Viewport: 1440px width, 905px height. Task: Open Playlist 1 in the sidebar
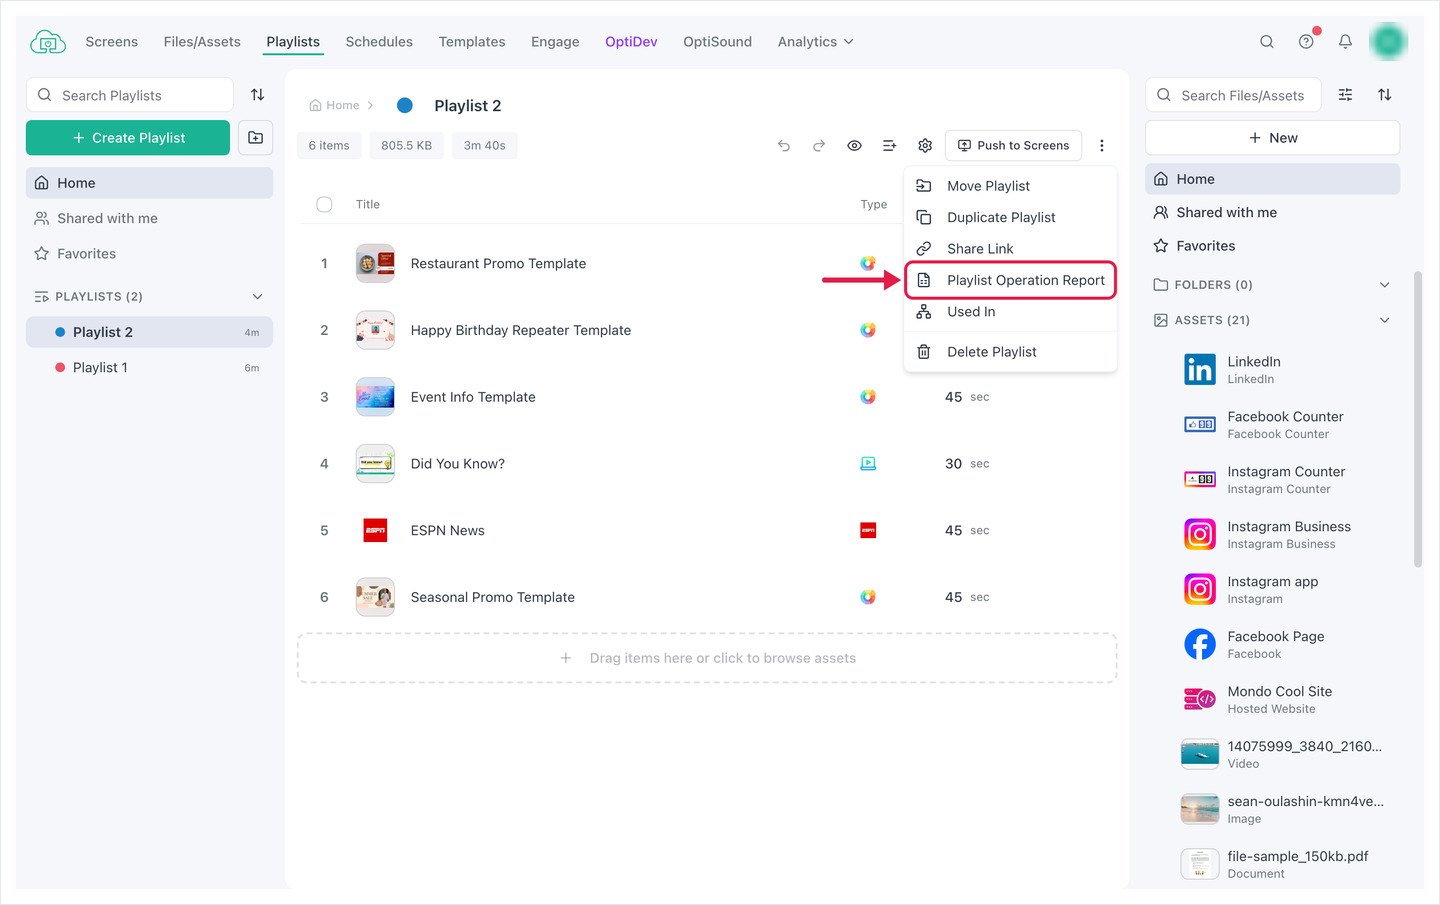[149, 368]
